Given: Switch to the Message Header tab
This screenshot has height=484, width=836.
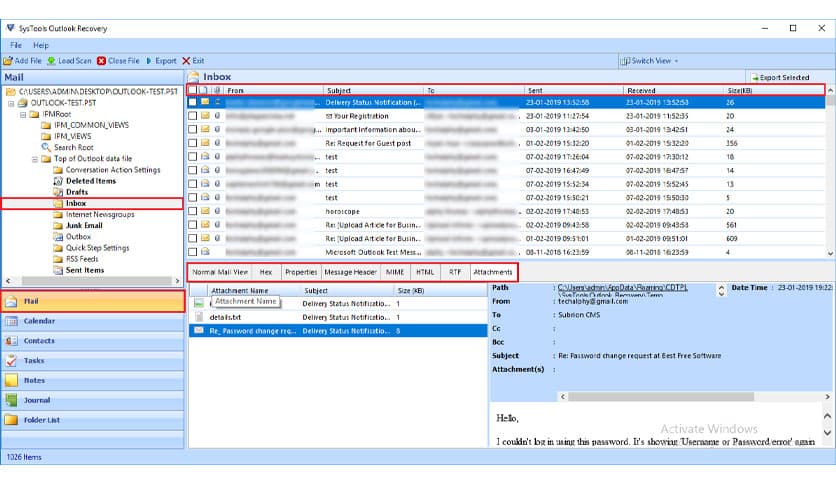Looking at the screenshot, I should pyautogui.click(x=350, y=272).
